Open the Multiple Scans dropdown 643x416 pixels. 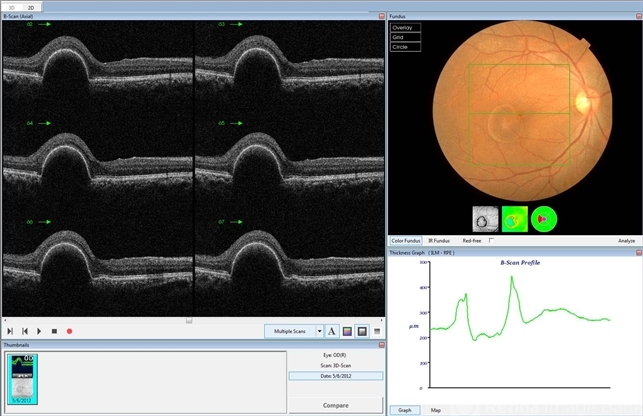(319, 331)
